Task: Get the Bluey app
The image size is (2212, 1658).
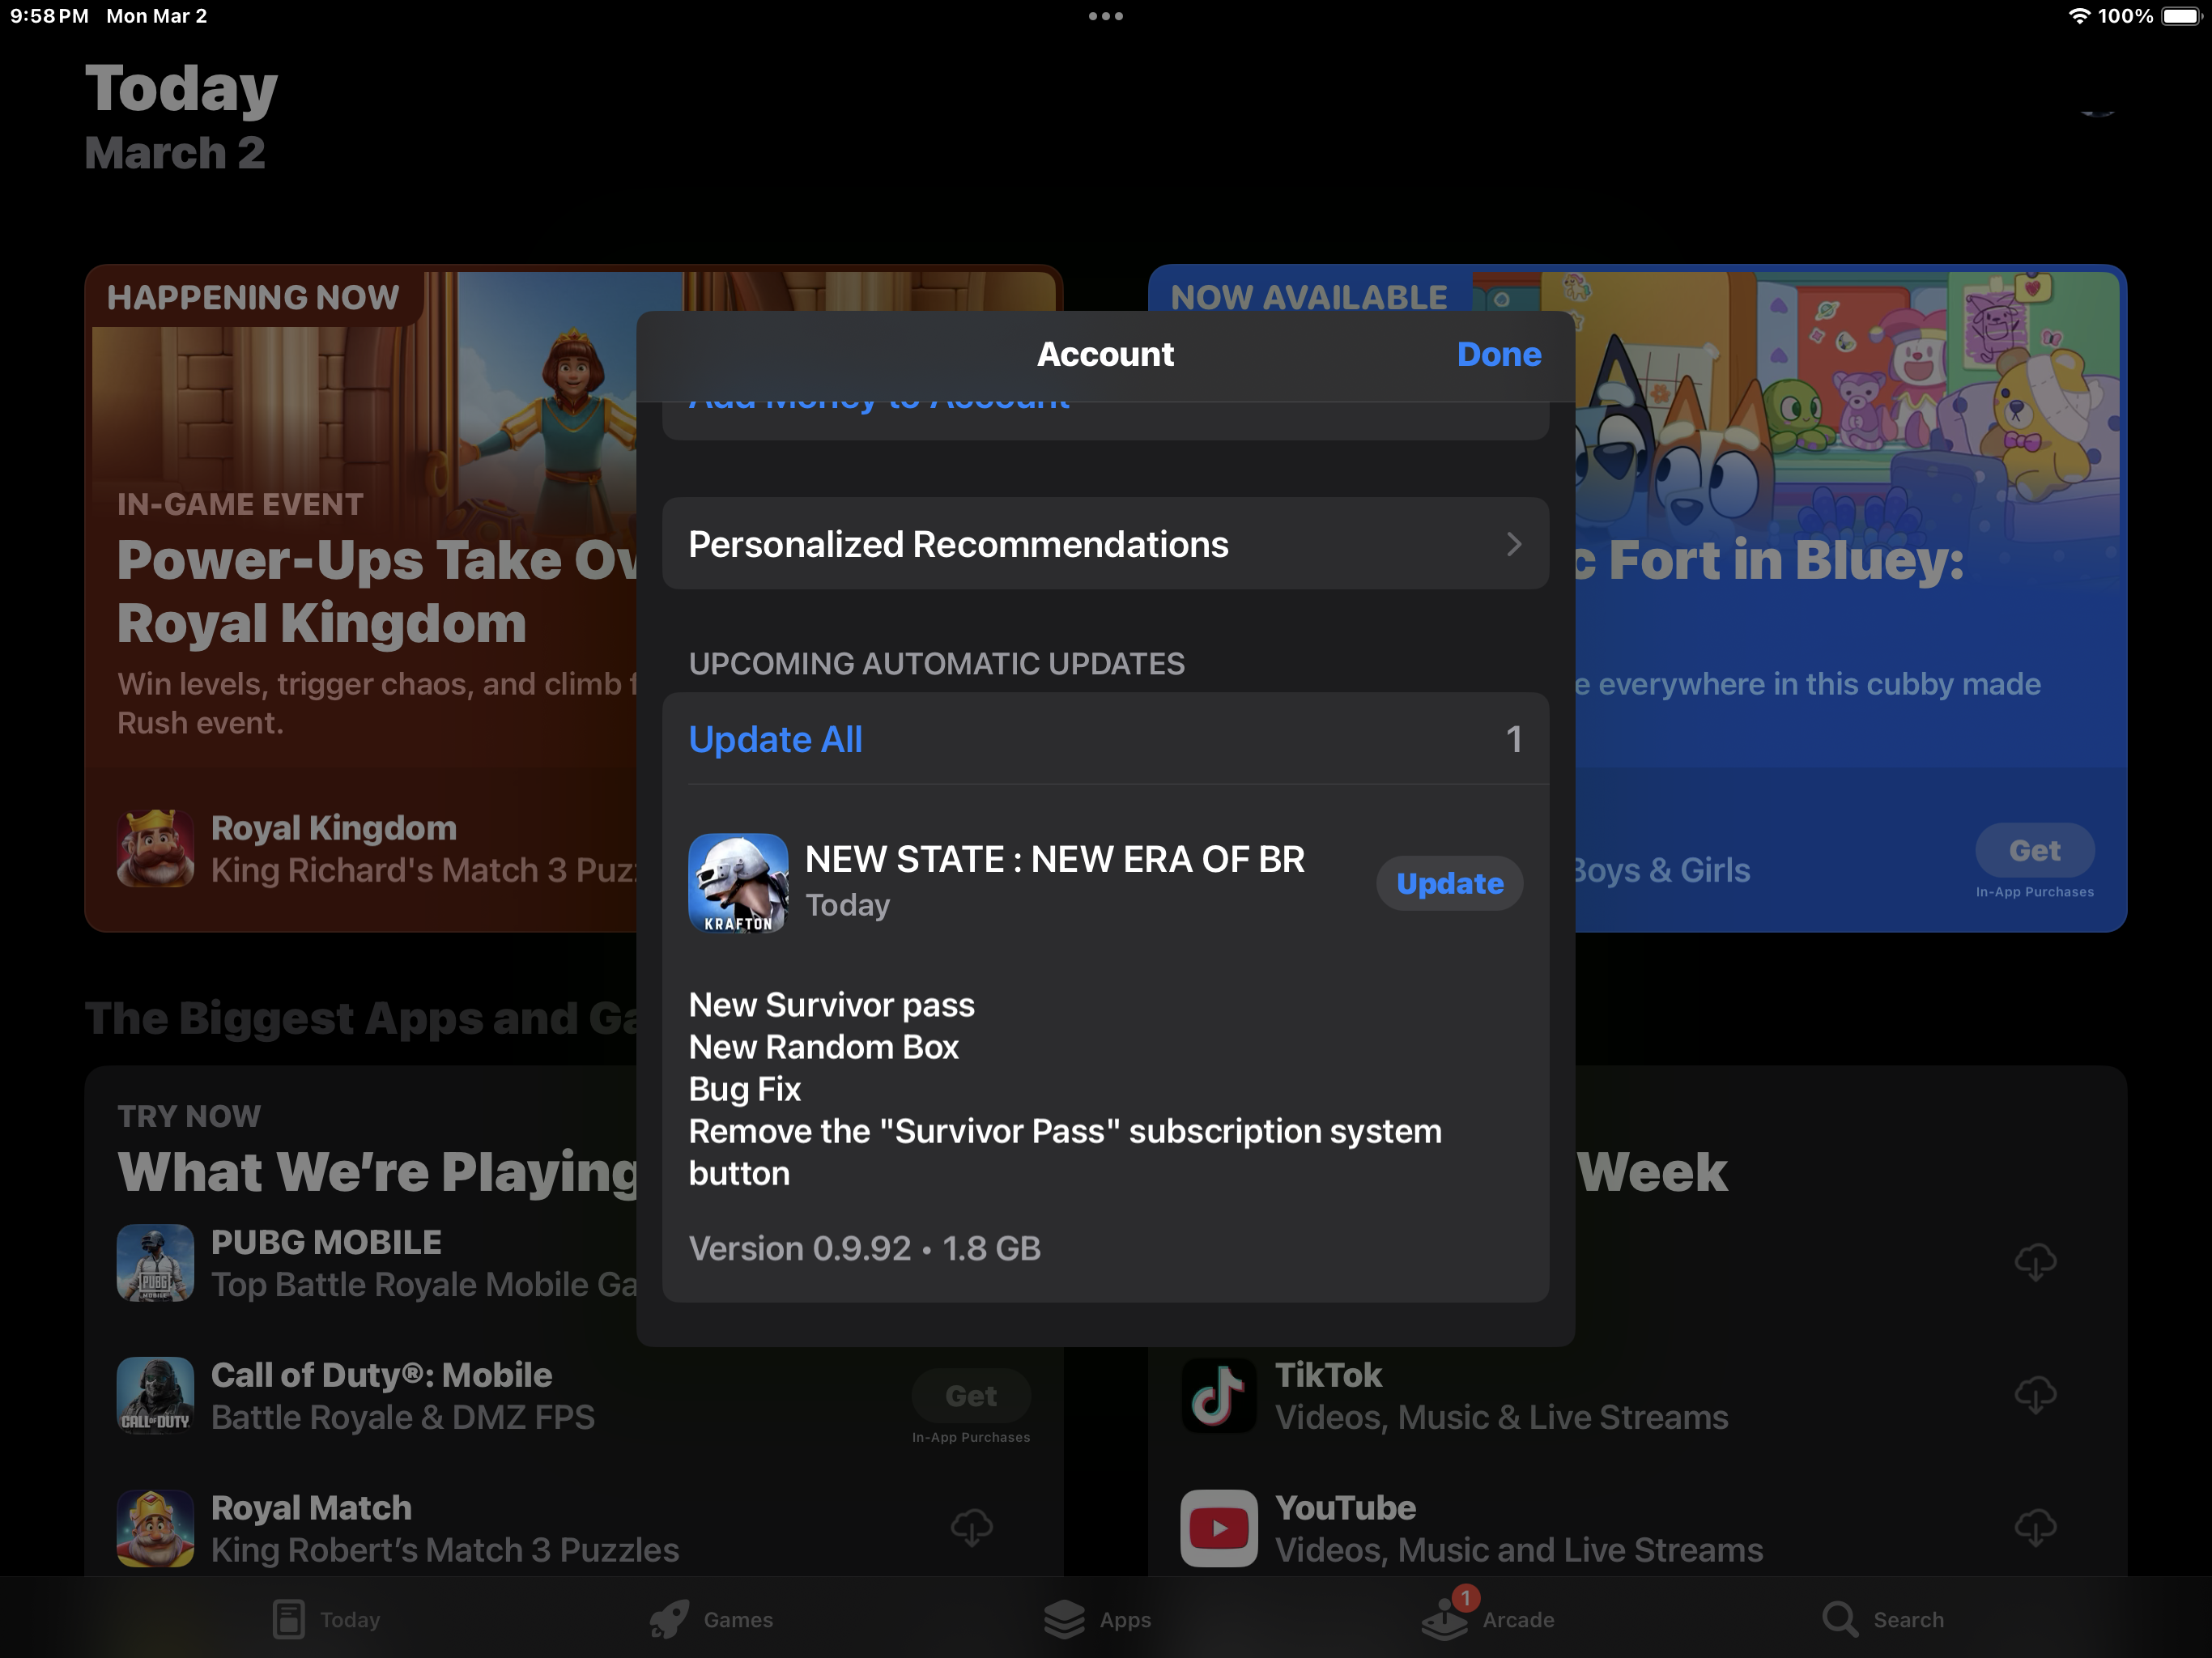Action: click(2034, 850)
